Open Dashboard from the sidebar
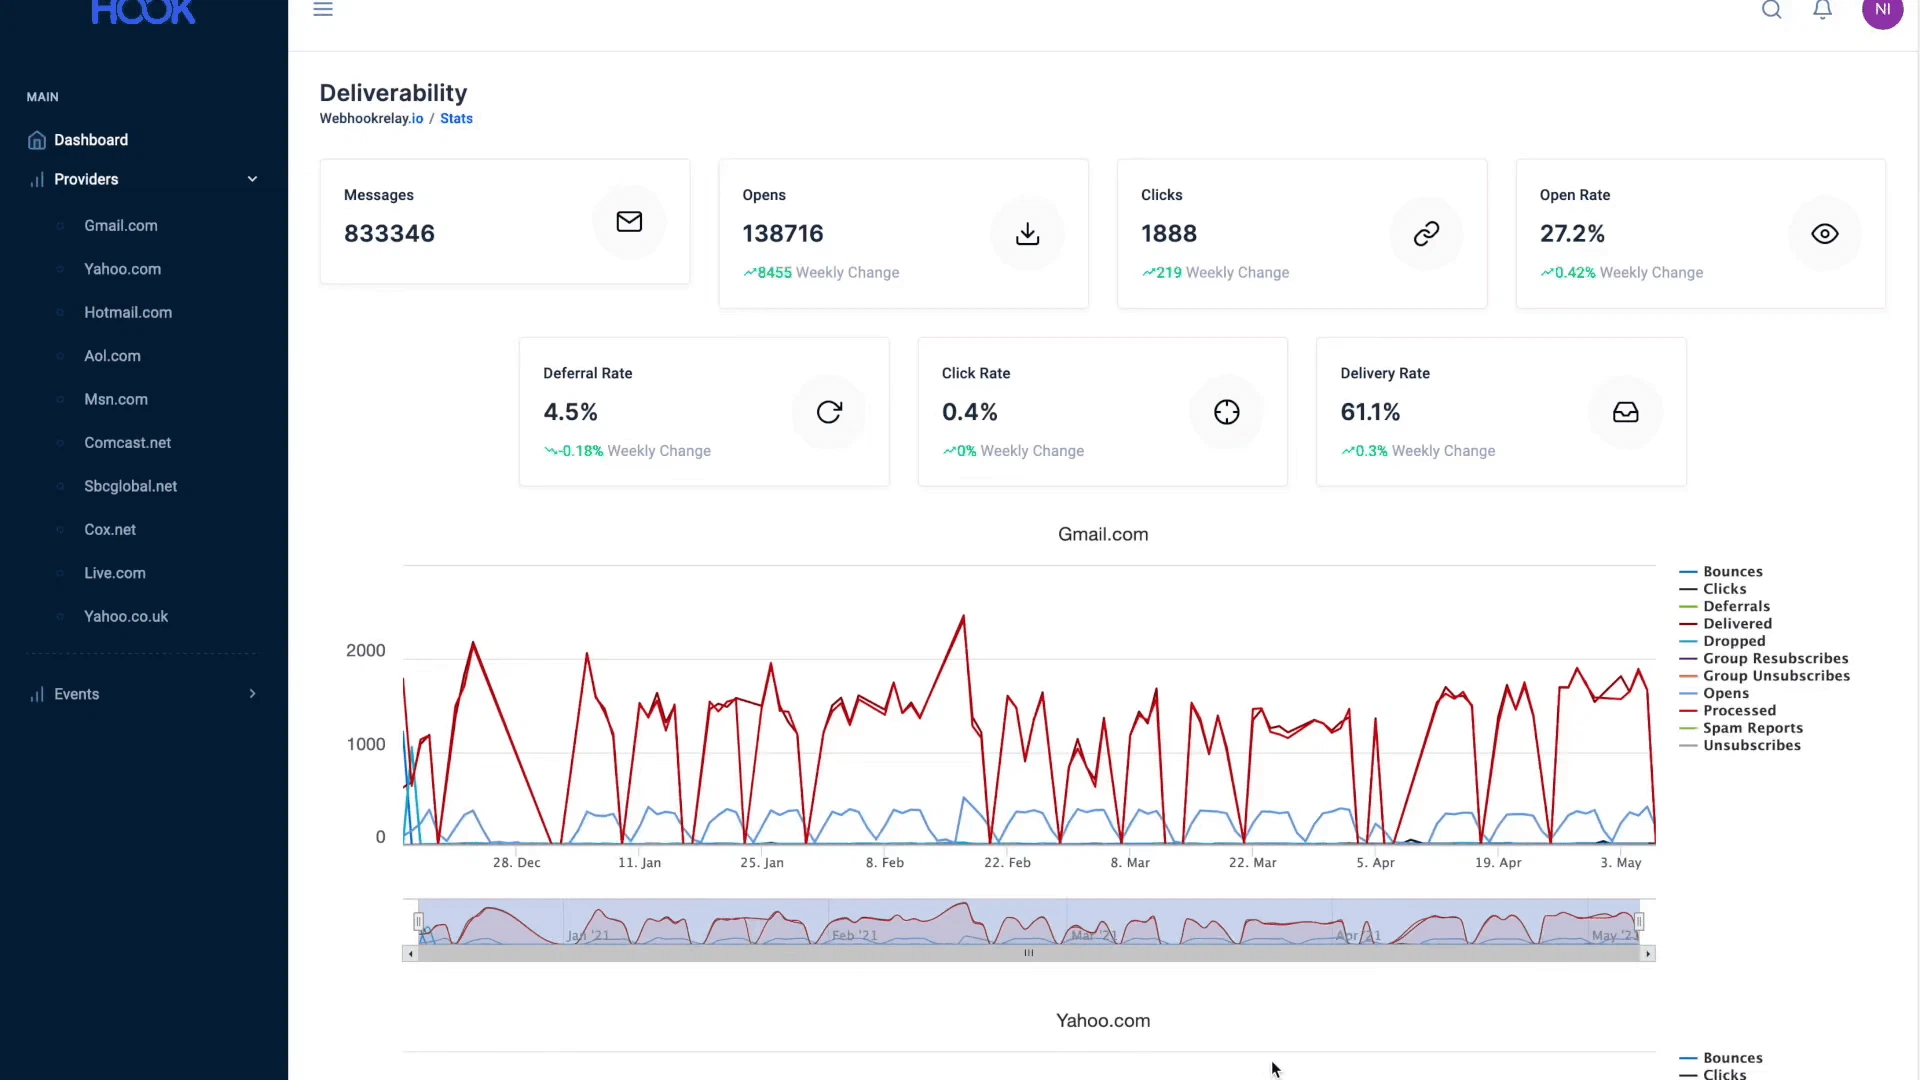The image size is (1920, 1080). 90,140
